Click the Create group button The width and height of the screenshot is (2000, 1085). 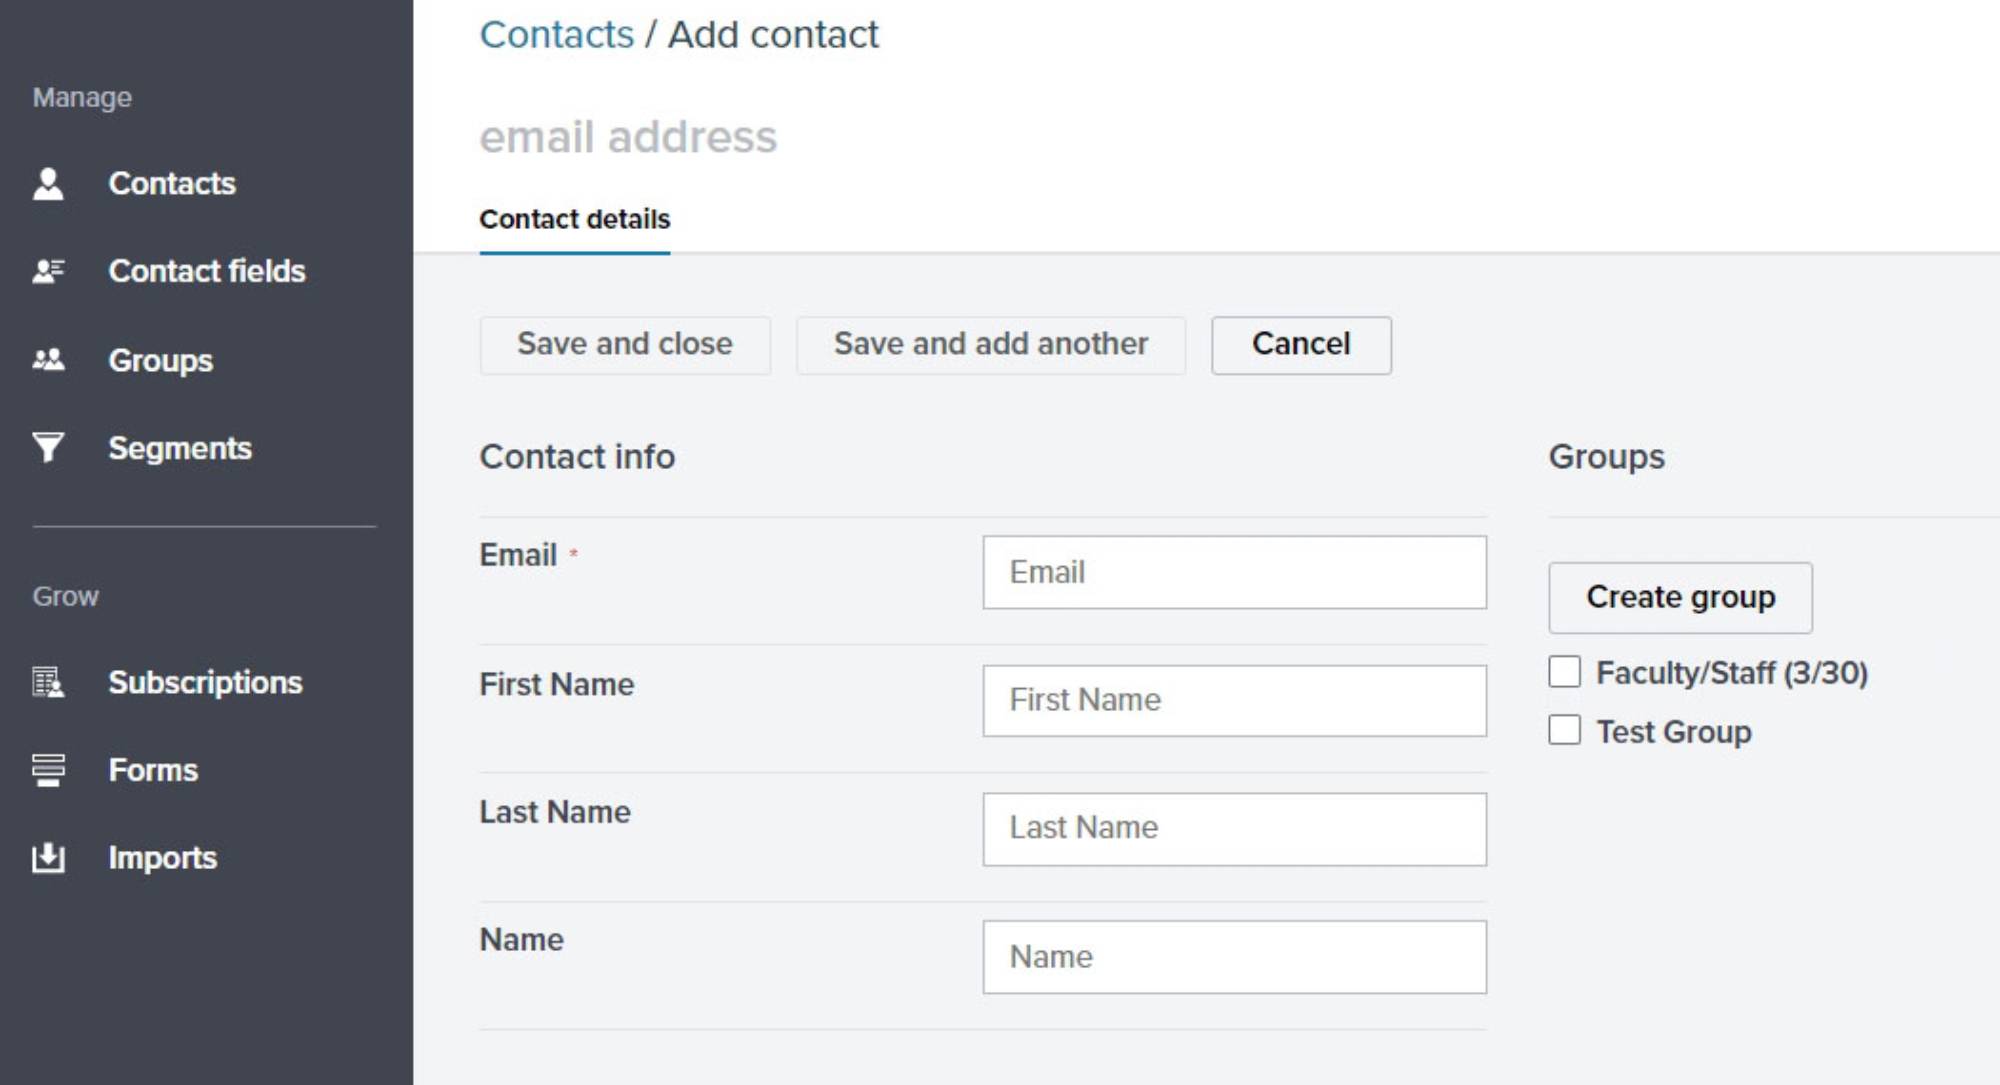click(1679, 597)
